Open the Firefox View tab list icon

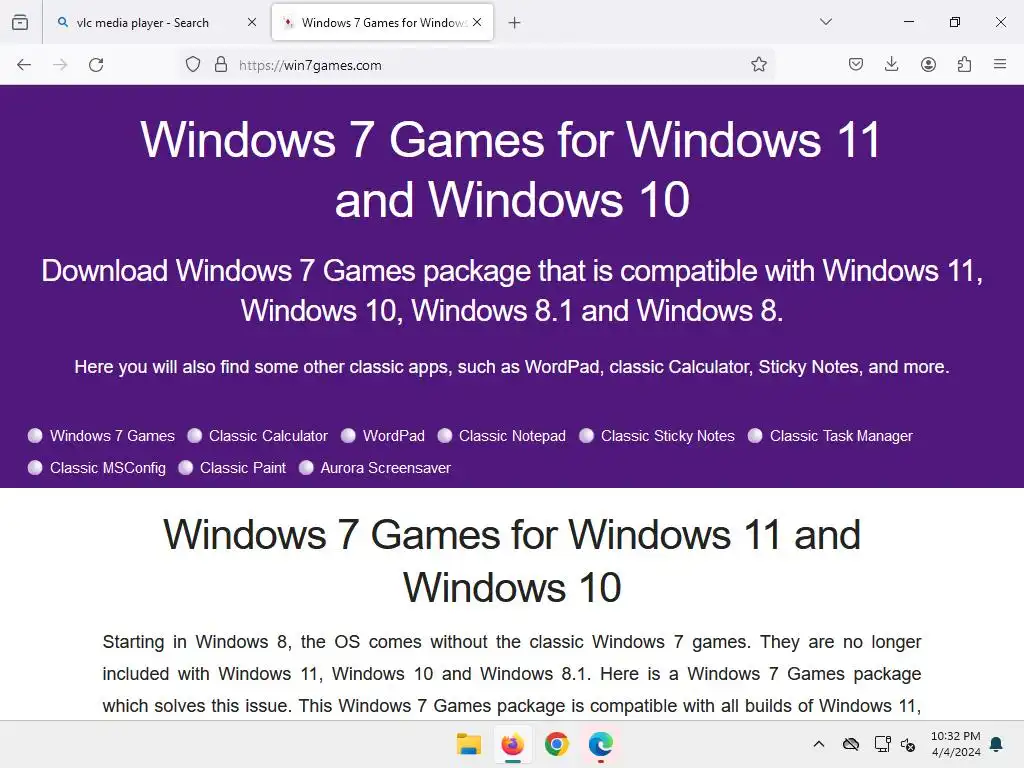20,22
